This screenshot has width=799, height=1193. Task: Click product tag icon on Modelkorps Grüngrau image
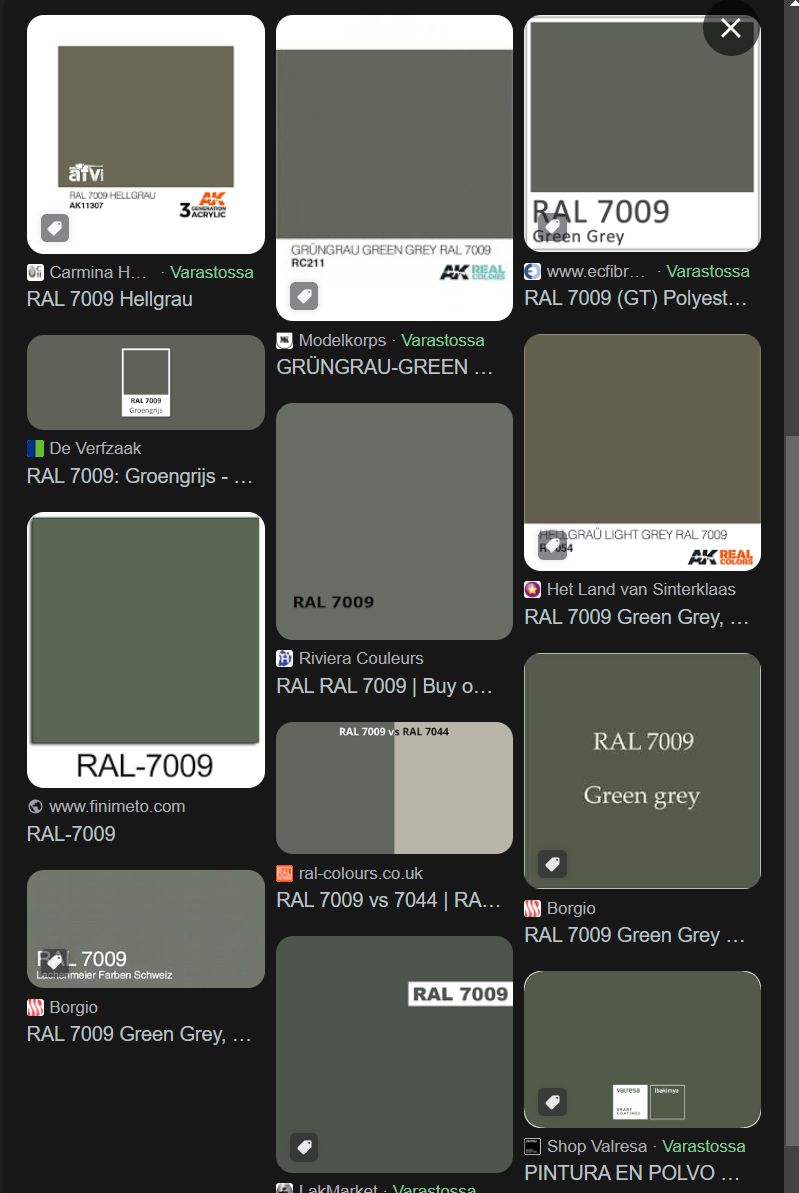tap(304, 295)
